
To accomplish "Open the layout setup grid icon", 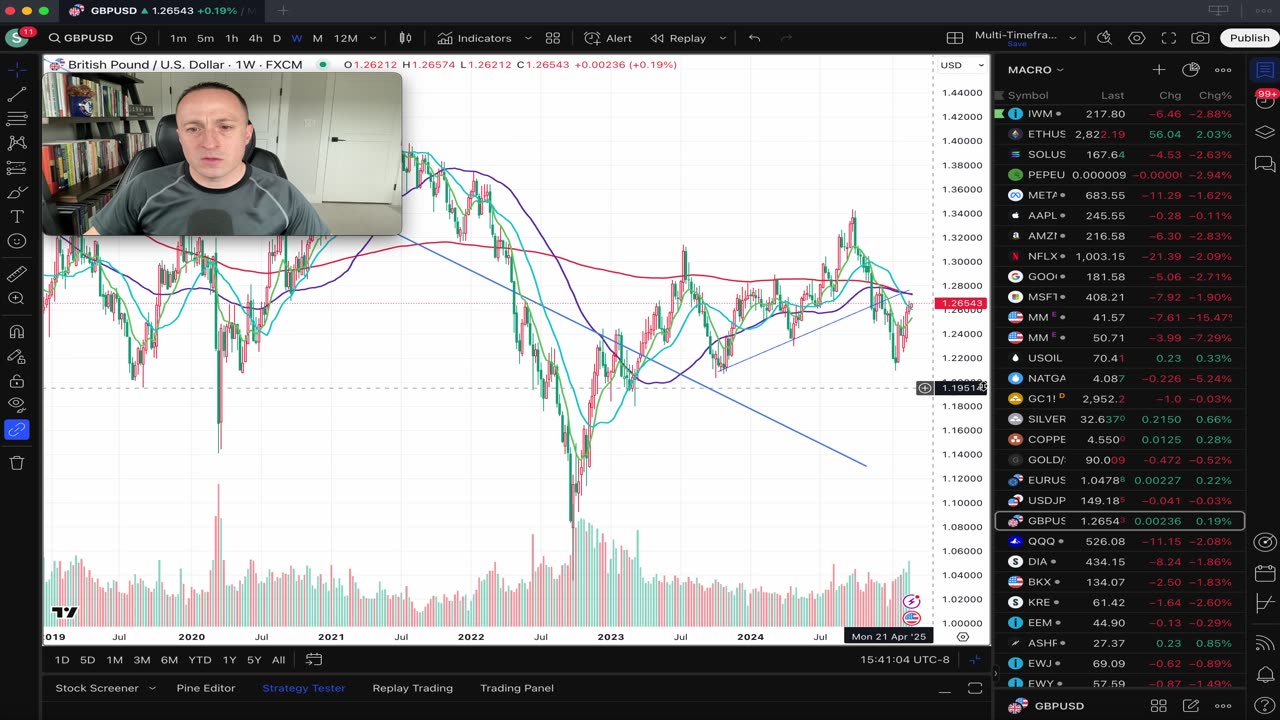I will 955,38.
